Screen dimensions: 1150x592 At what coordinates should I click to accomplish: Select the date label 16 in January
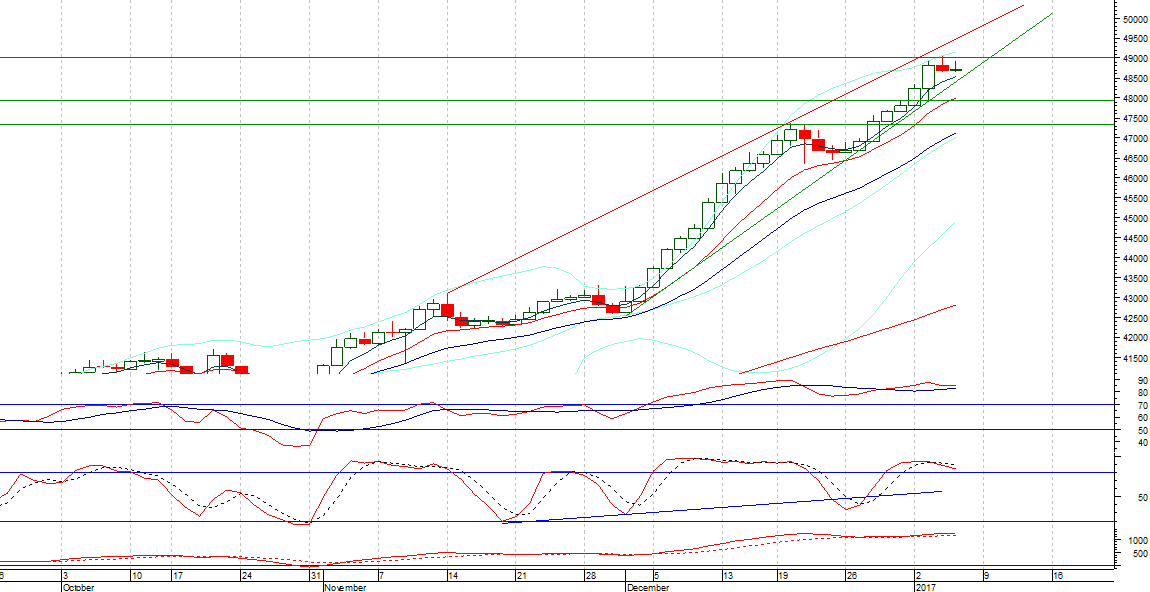coord(1057,576)
